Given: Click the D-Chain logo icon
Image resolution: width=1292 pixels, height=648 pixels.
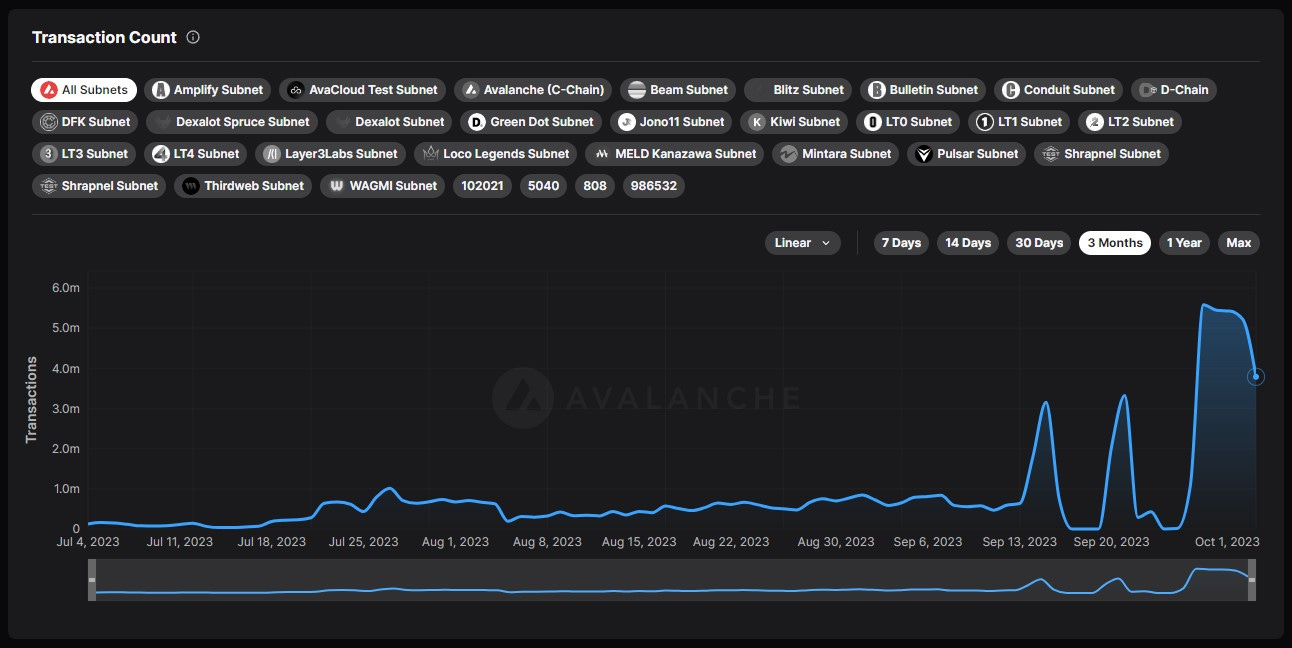Looking at the screenshot, I should (x=1147, y=90).
